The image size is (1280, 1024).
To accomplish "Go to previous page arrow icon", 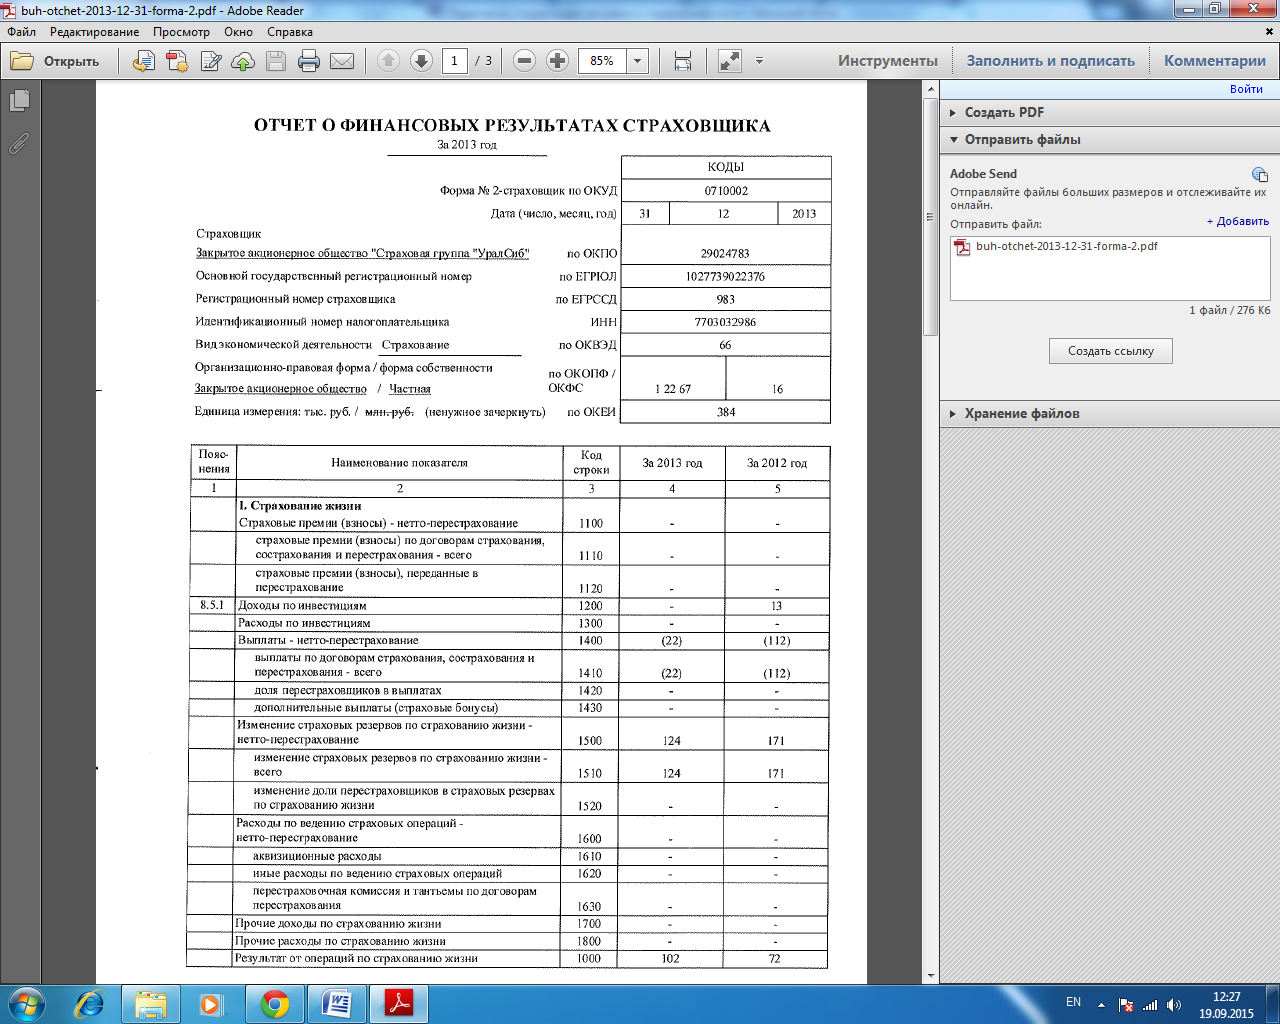I will tap(388, 61).
